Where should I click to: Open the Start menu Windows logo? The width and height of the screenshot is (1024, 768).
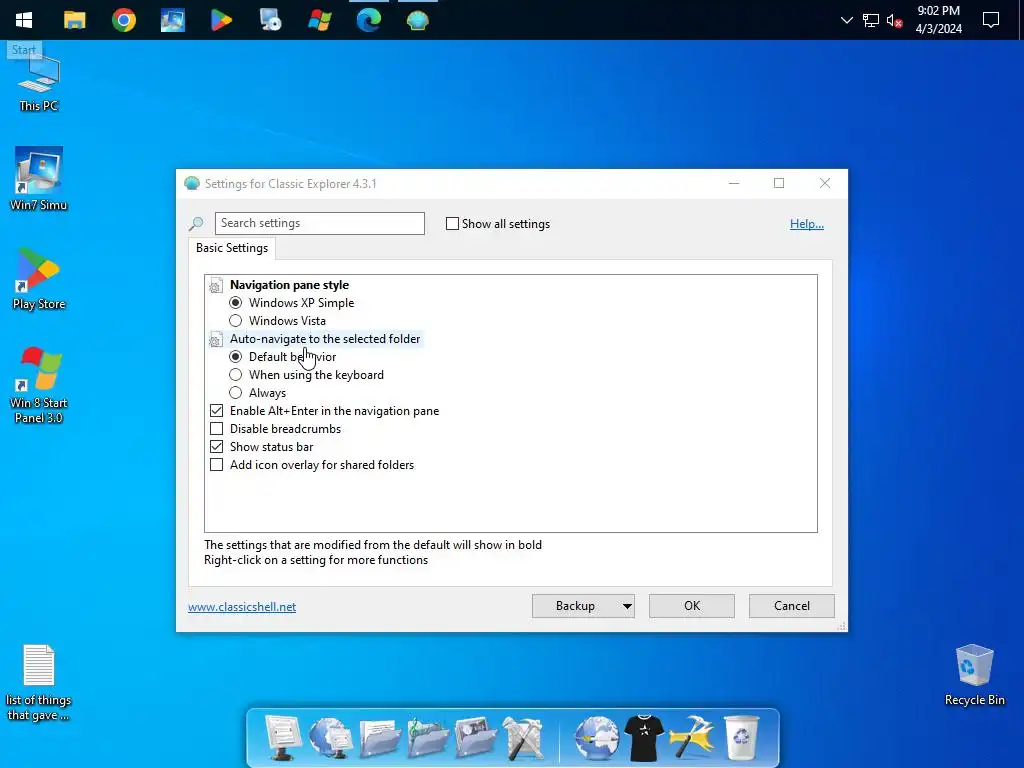click(24, 20)
